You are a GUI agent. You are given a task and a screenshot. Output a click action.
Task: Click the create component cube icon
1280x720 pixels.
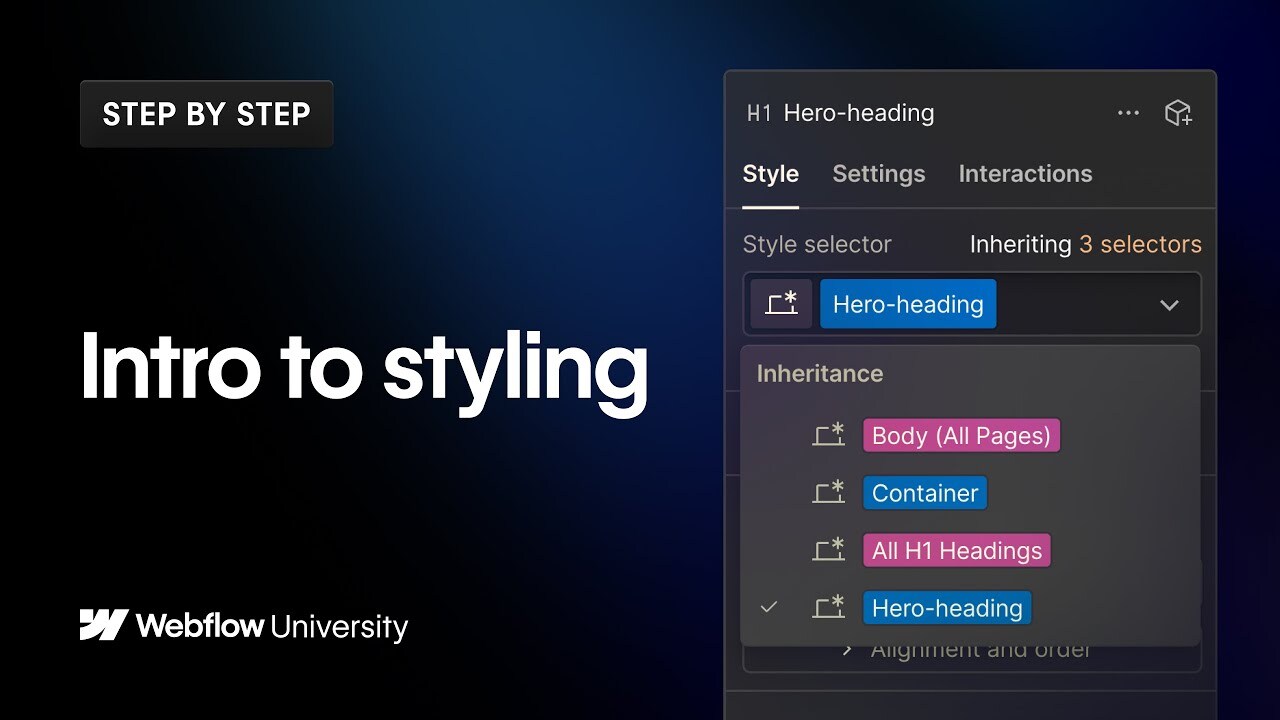coord(1179,113)
